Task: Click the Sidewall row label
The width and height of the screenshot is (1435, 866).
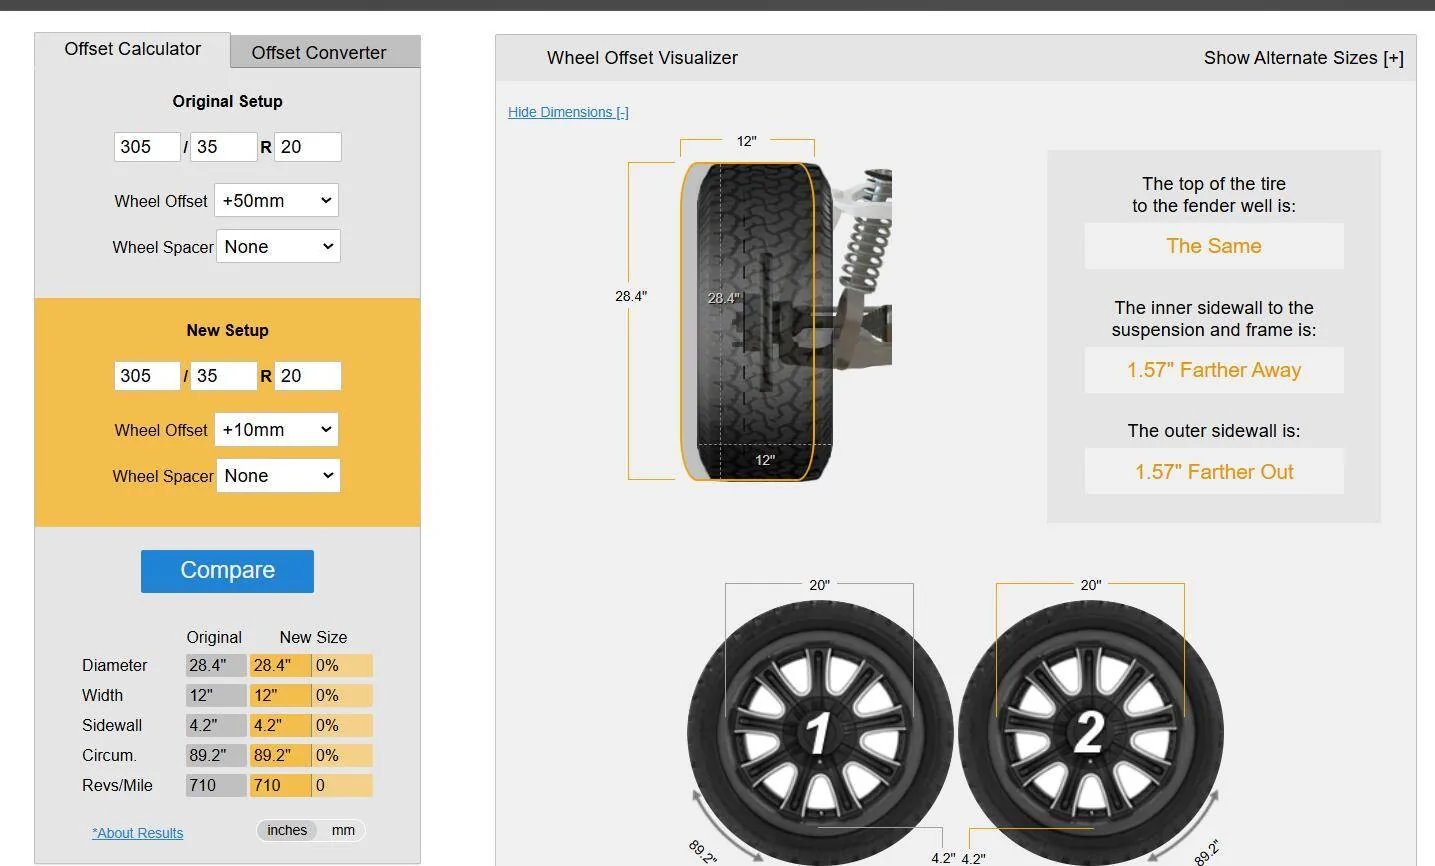Action: 112,725
